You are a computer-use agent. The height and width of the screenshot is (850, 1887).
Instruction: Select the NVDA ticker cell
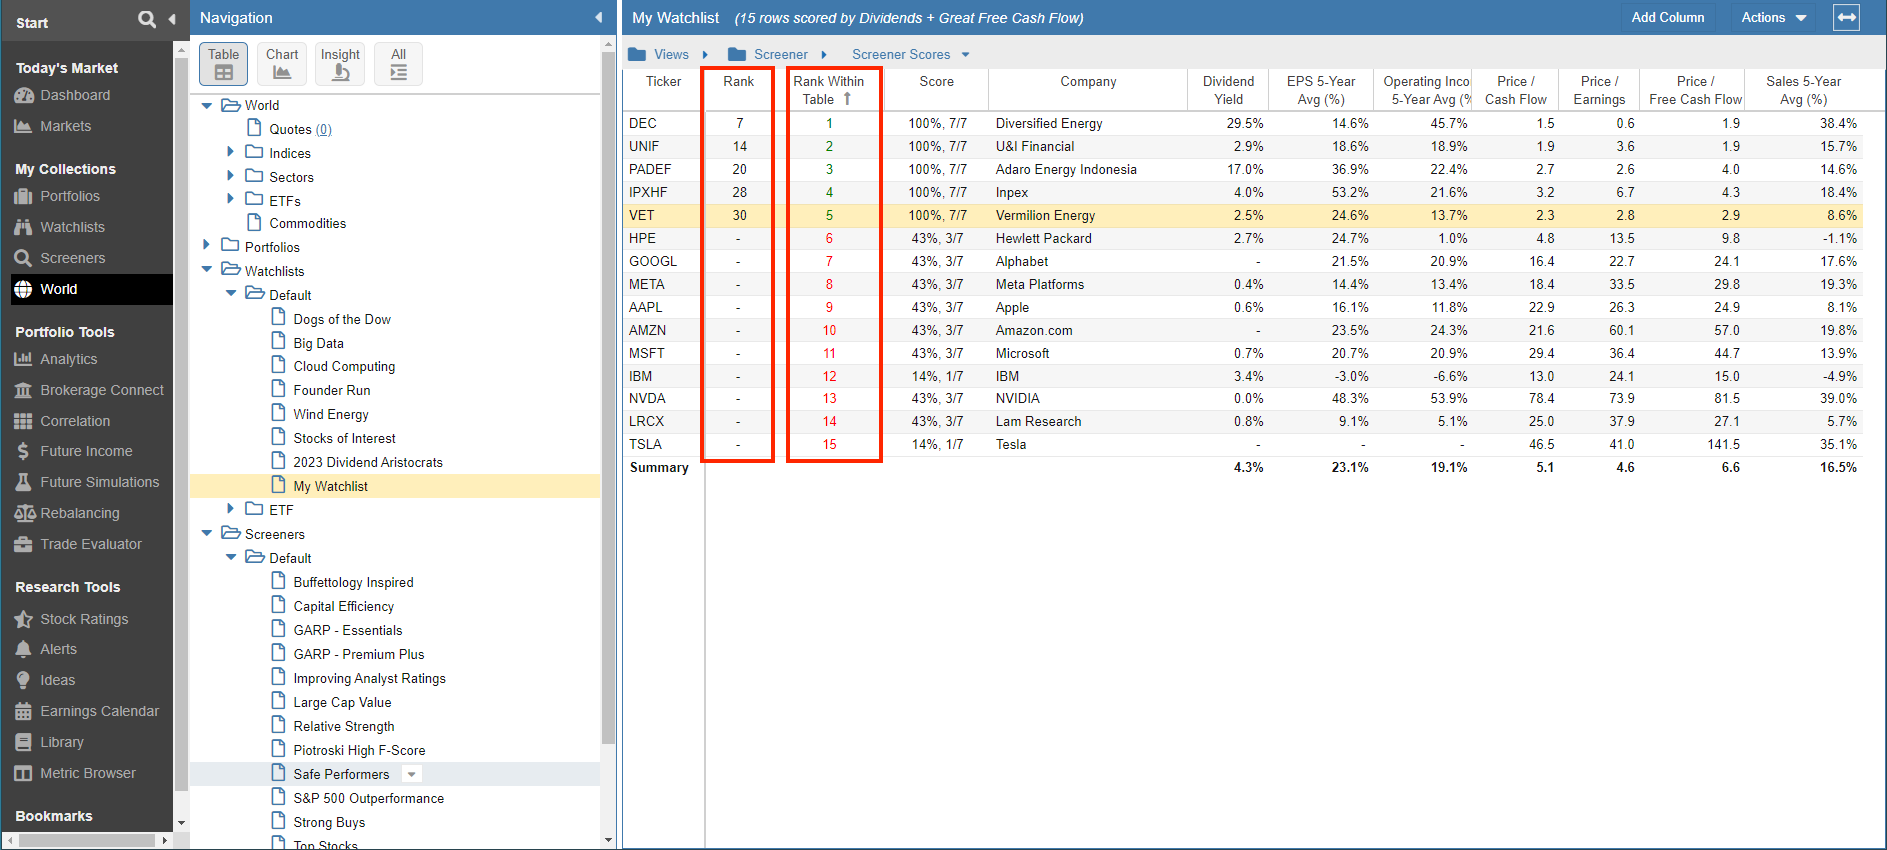pos(647,398)
